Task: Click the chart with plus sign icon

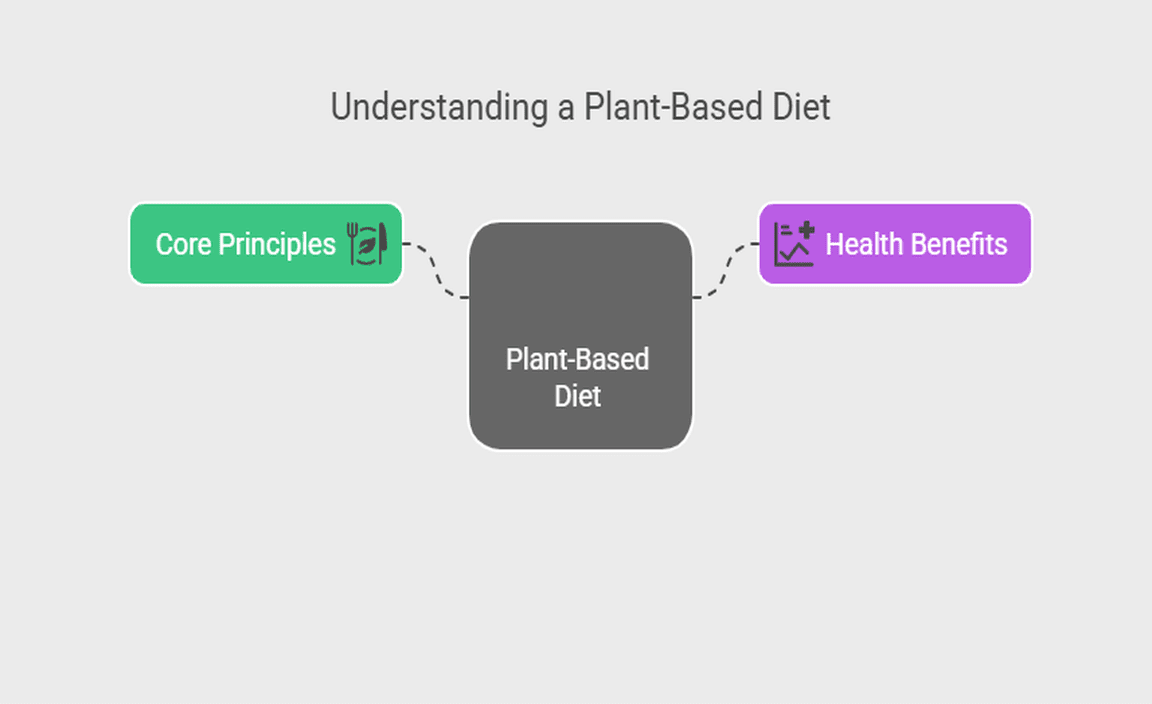Action: (x=795, y=244)
